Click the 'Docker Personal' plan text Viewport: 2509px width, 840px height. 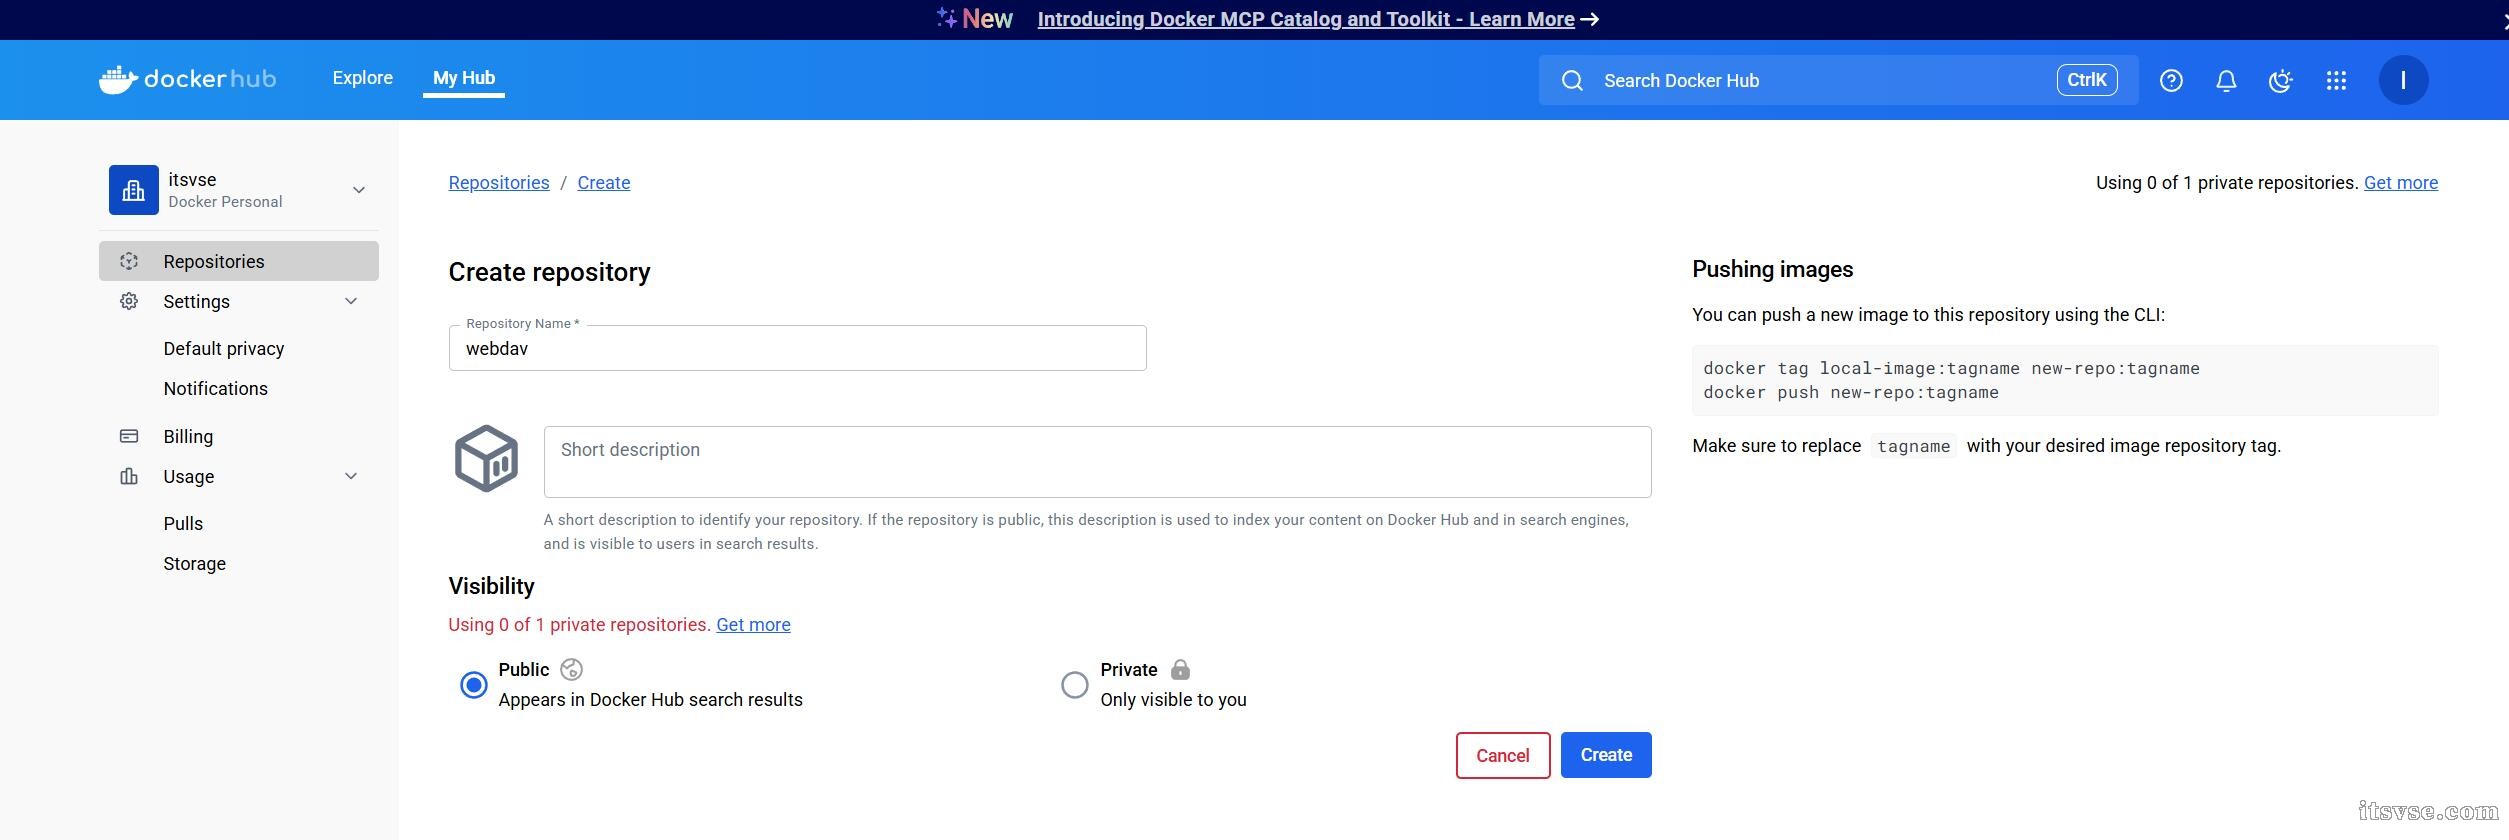[x=225, y=202]
